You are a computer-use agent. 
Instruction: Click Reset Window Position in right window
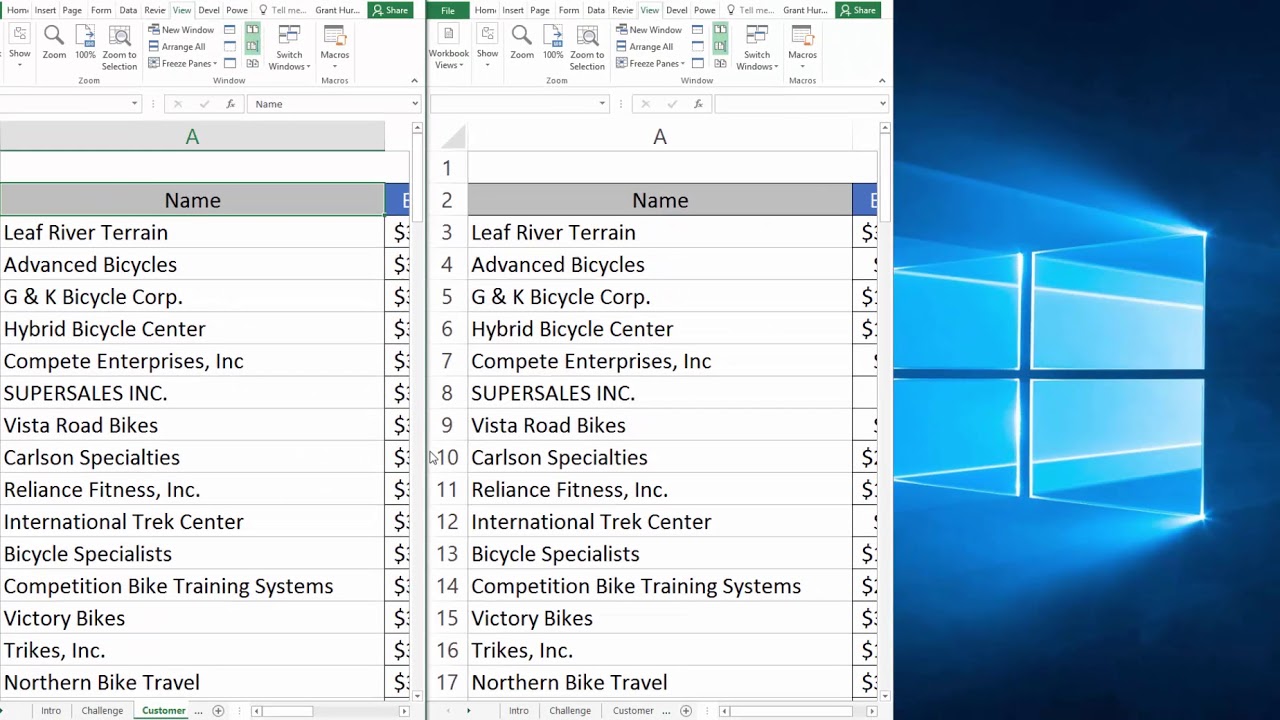[x=720, y=63]
